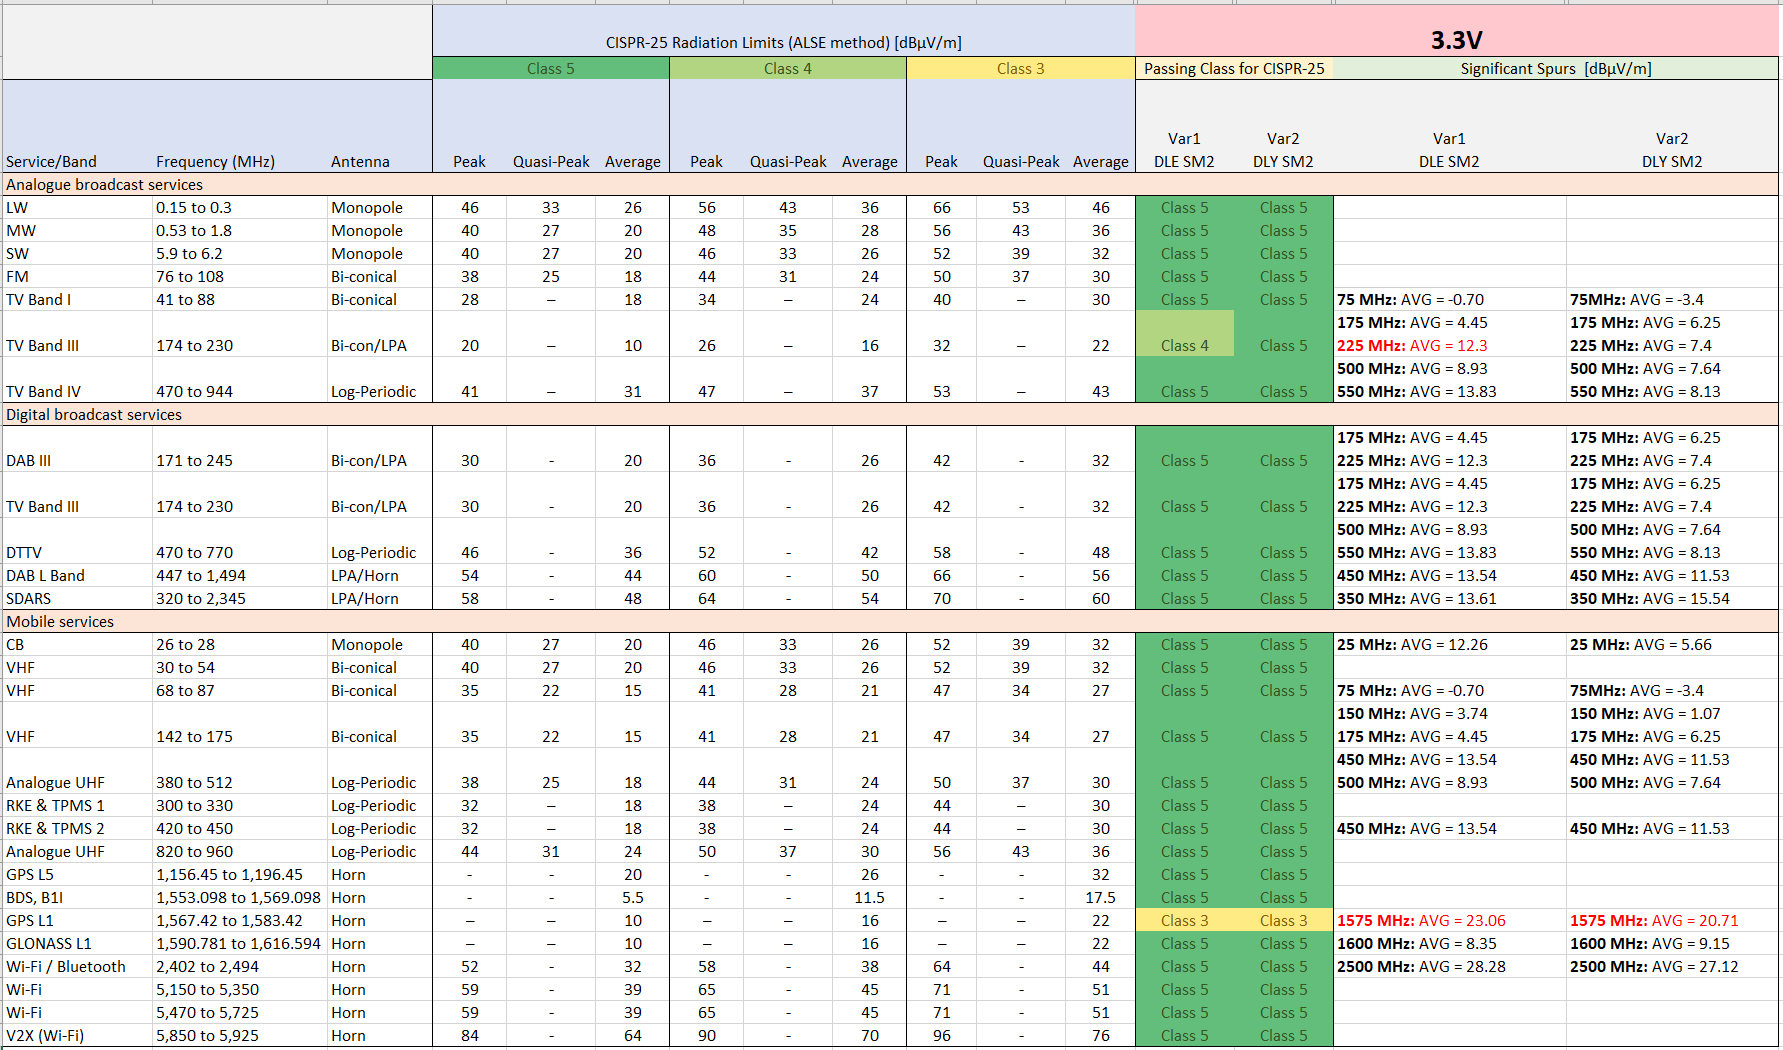Select the red 1575 MHz AVG = 23.06 cell
This screenshot has height=1050, width=1783.
pos(1421,921)
